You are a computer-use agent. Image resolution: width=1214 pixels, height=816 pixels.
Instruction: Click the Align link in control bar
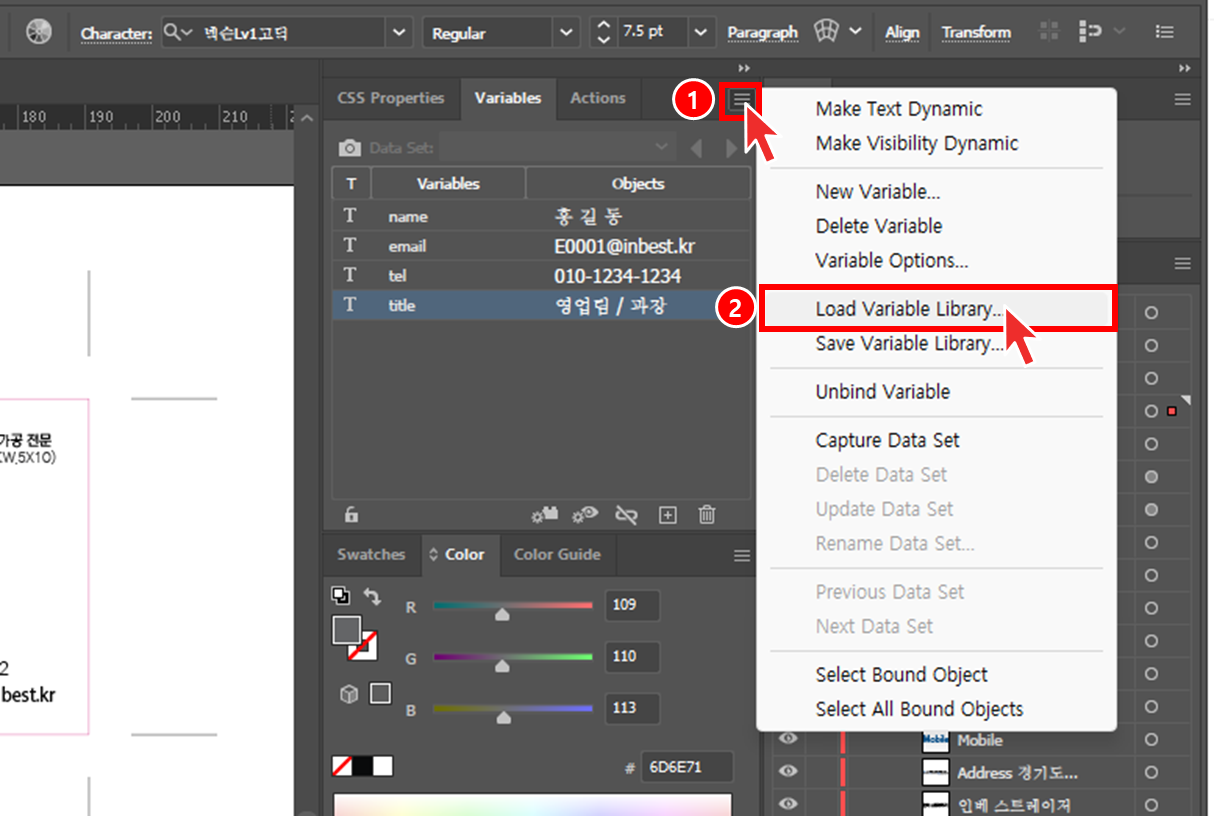pos(902,33)
